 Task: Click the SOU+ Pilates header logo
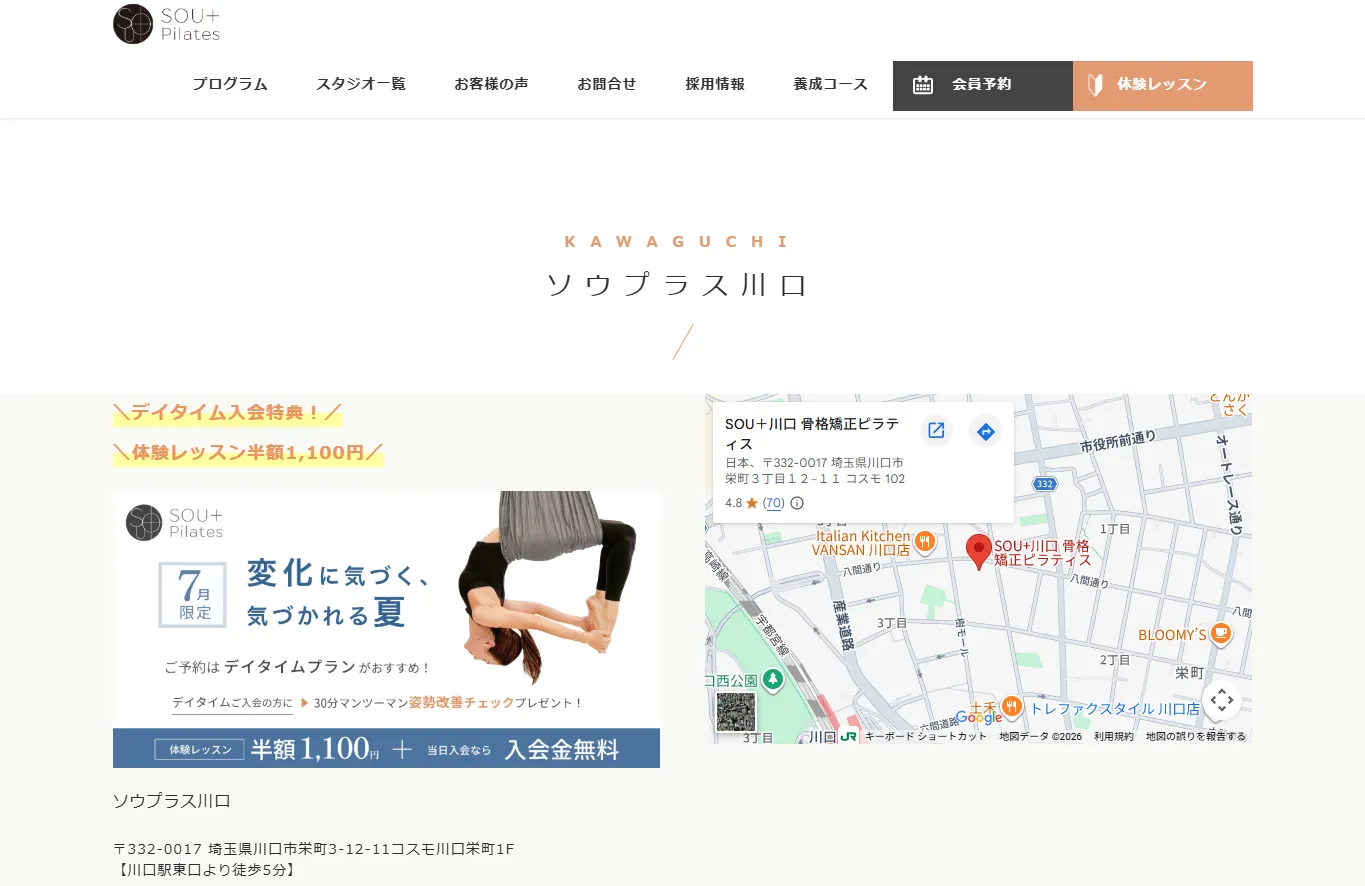pyautogui.click(x=166, y=24)
